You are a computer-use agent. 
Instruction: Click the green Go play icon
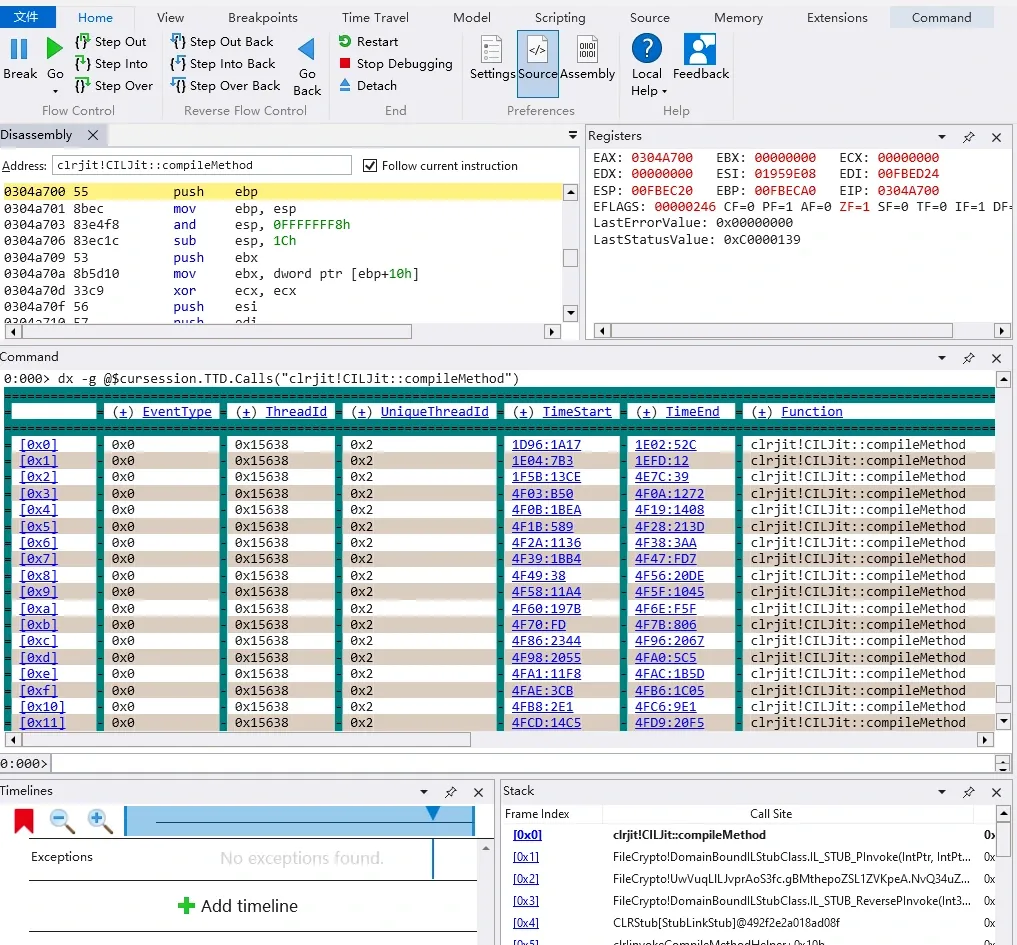pos(54,48)
